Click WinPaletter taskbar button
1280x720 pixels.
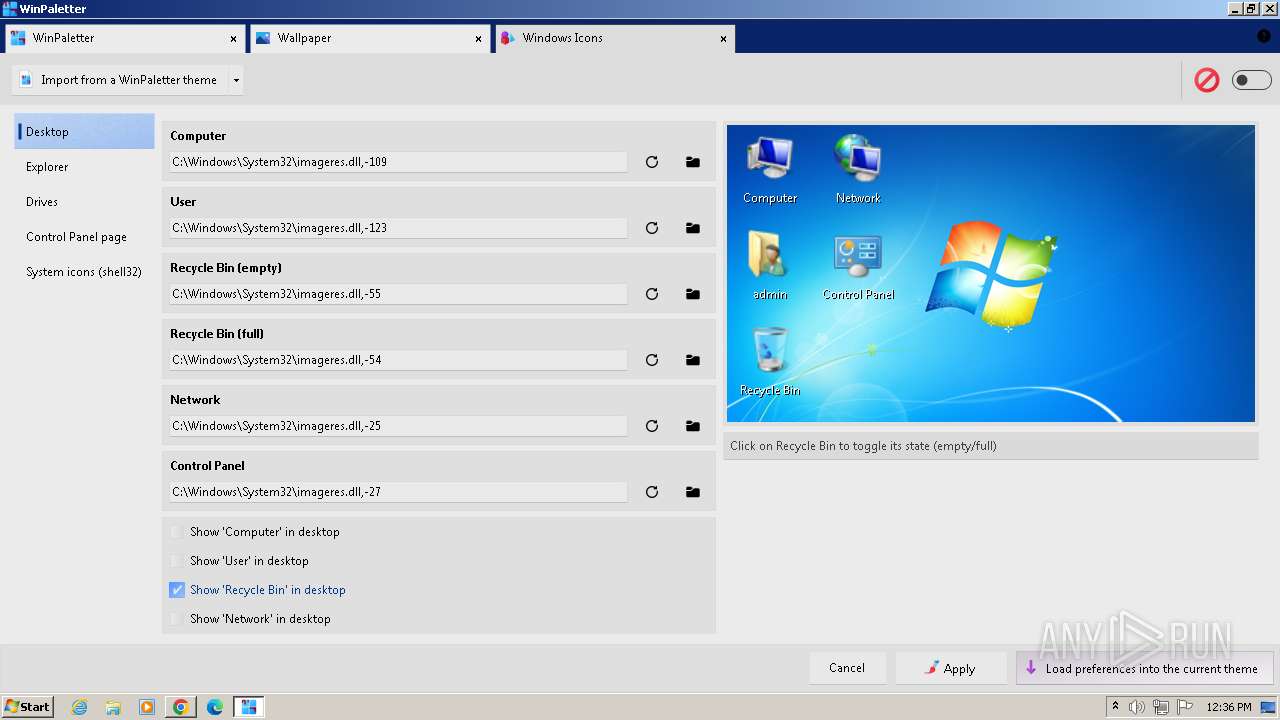[249, 707]
